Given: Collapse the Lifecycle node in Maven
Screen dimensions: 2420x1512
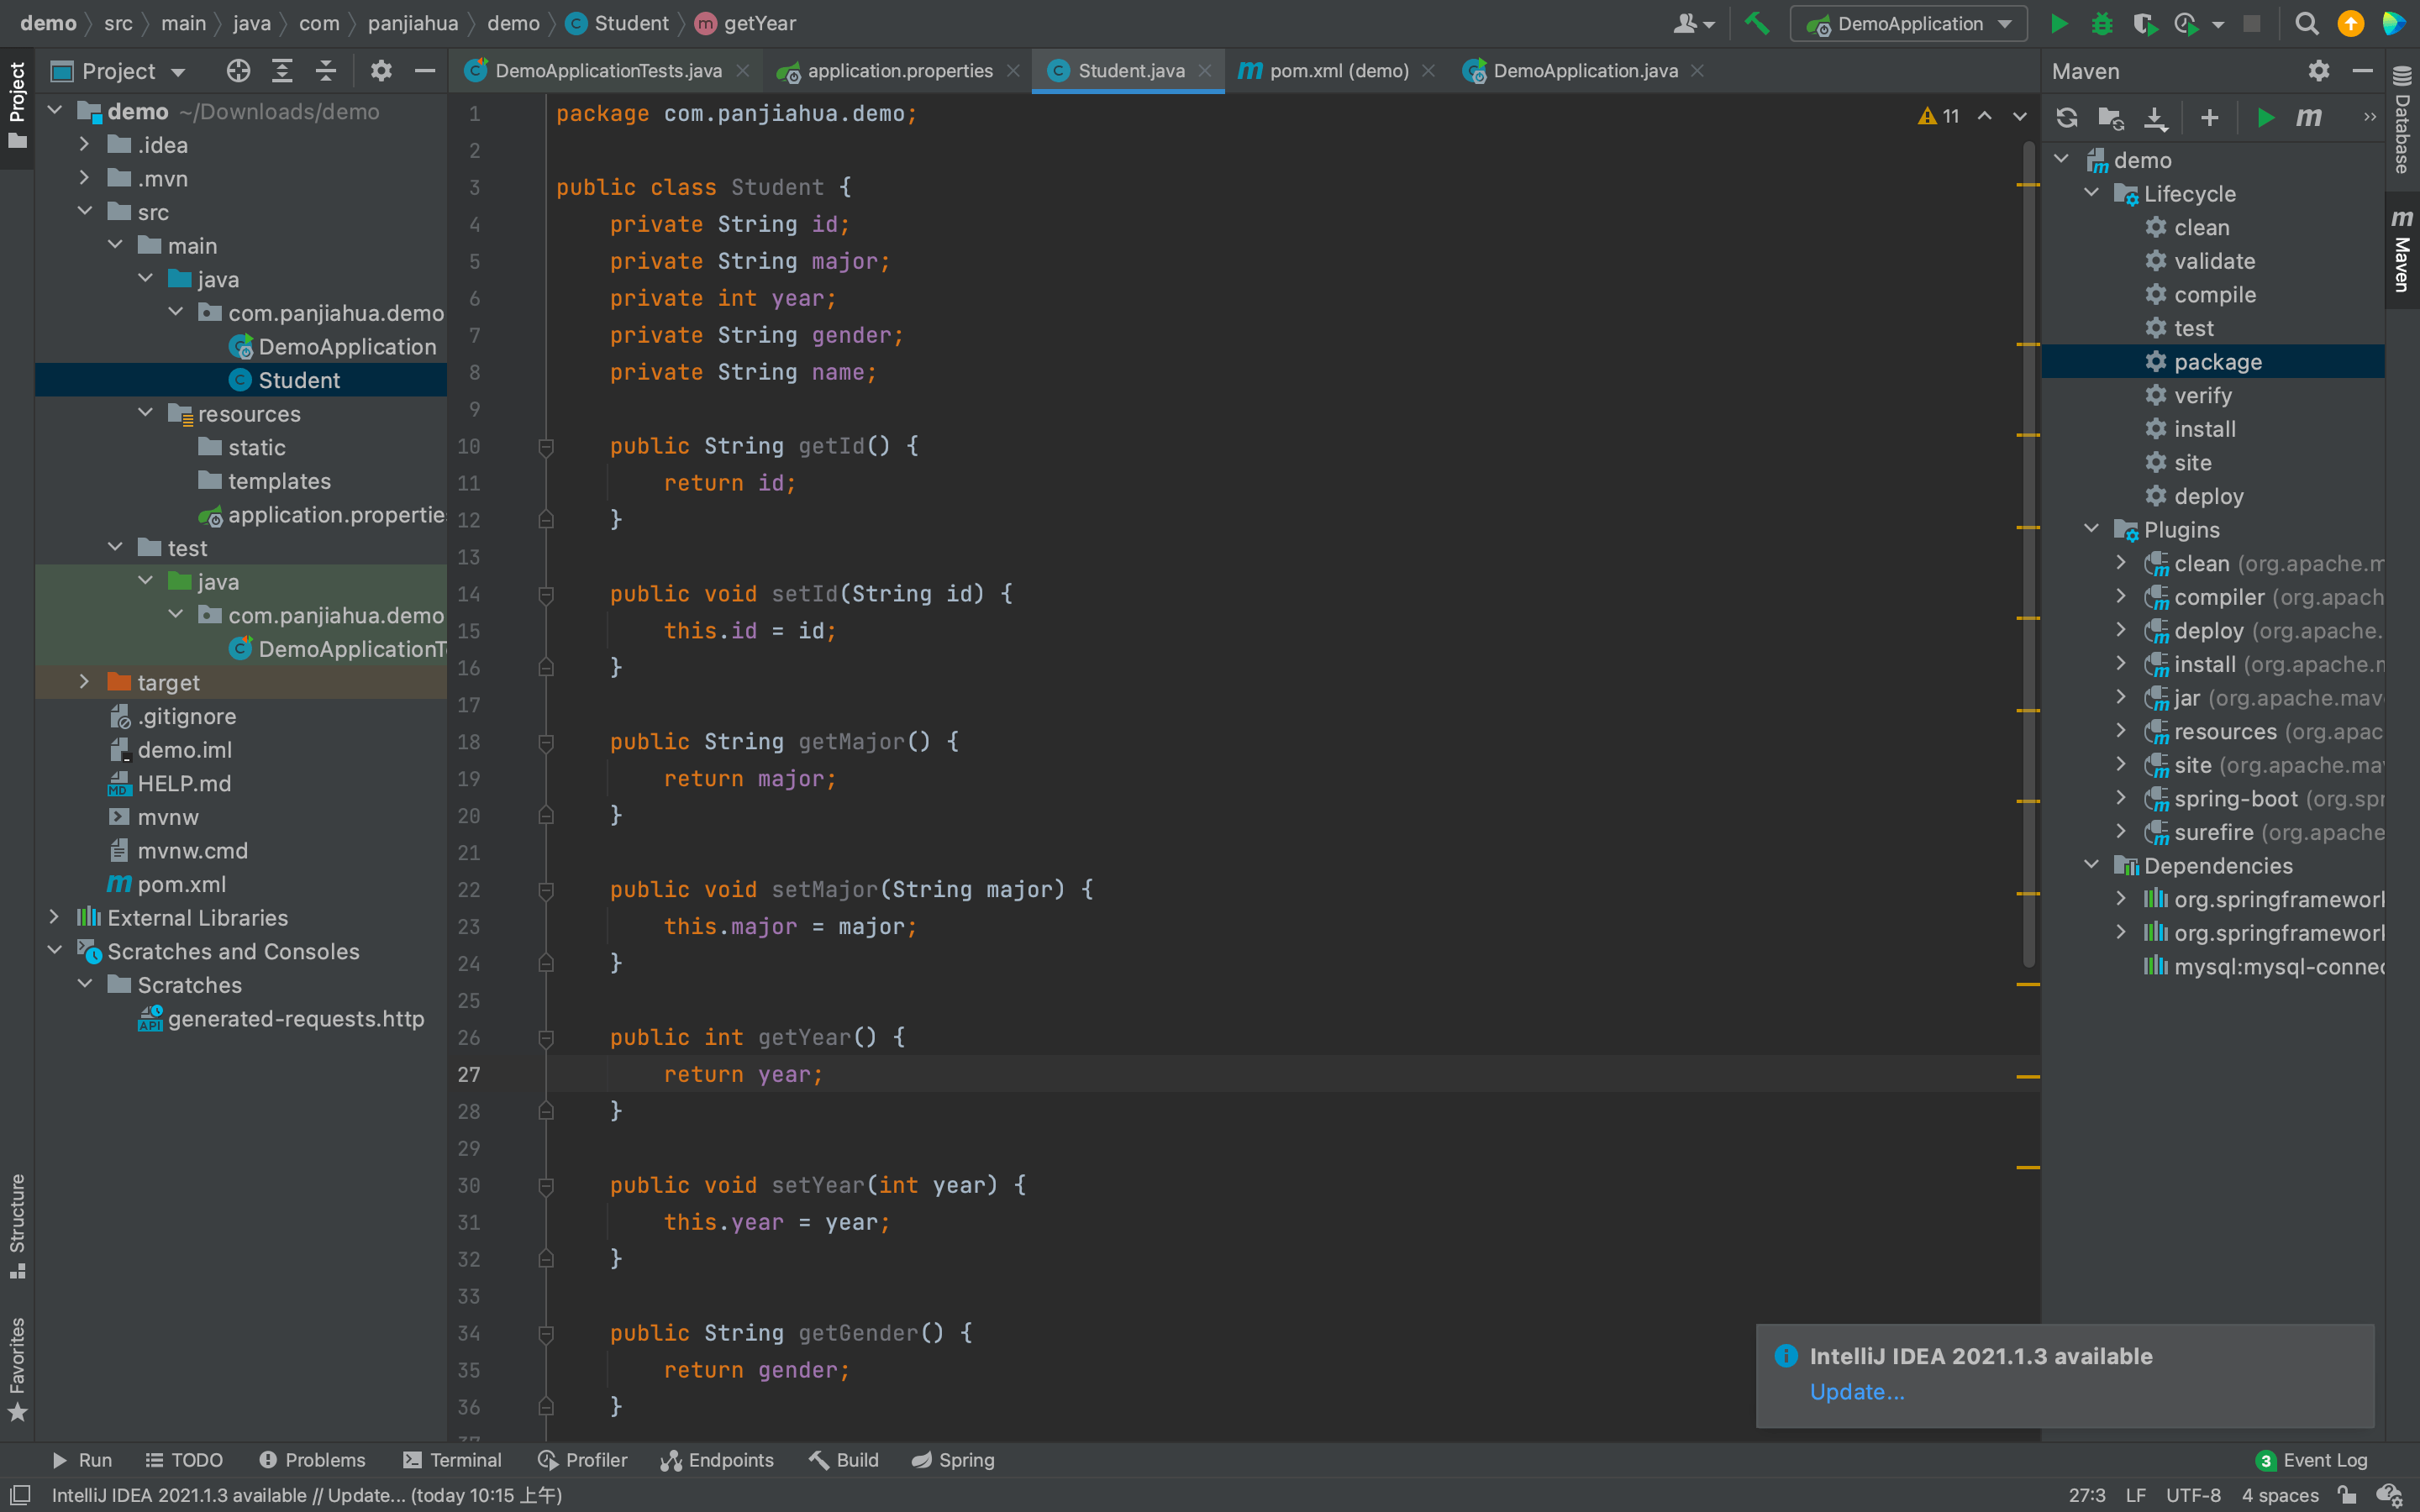Looking at the screenshot, I should tap(2091, 193).
